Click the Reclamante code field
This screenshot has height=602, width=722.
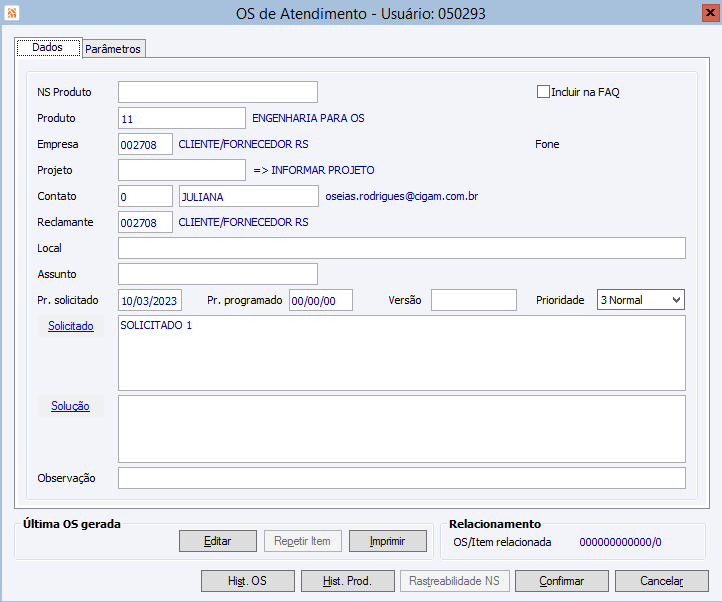[x=146, y=222]
